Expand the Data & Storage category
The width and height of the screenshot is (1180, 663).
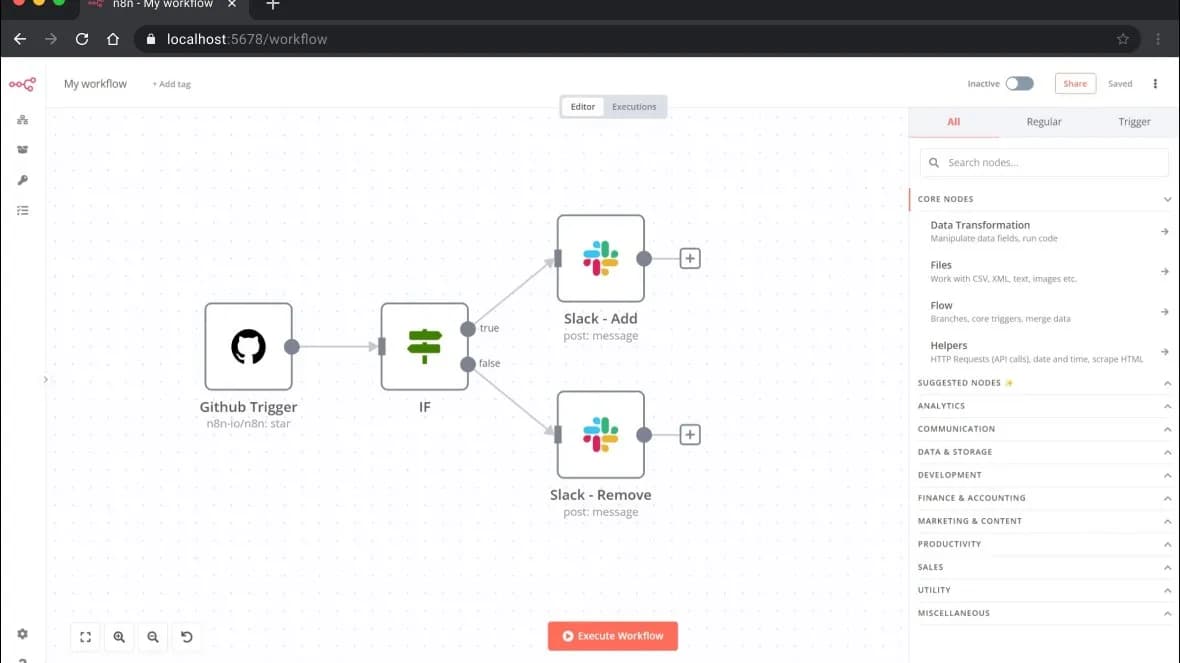(1044, 452)
